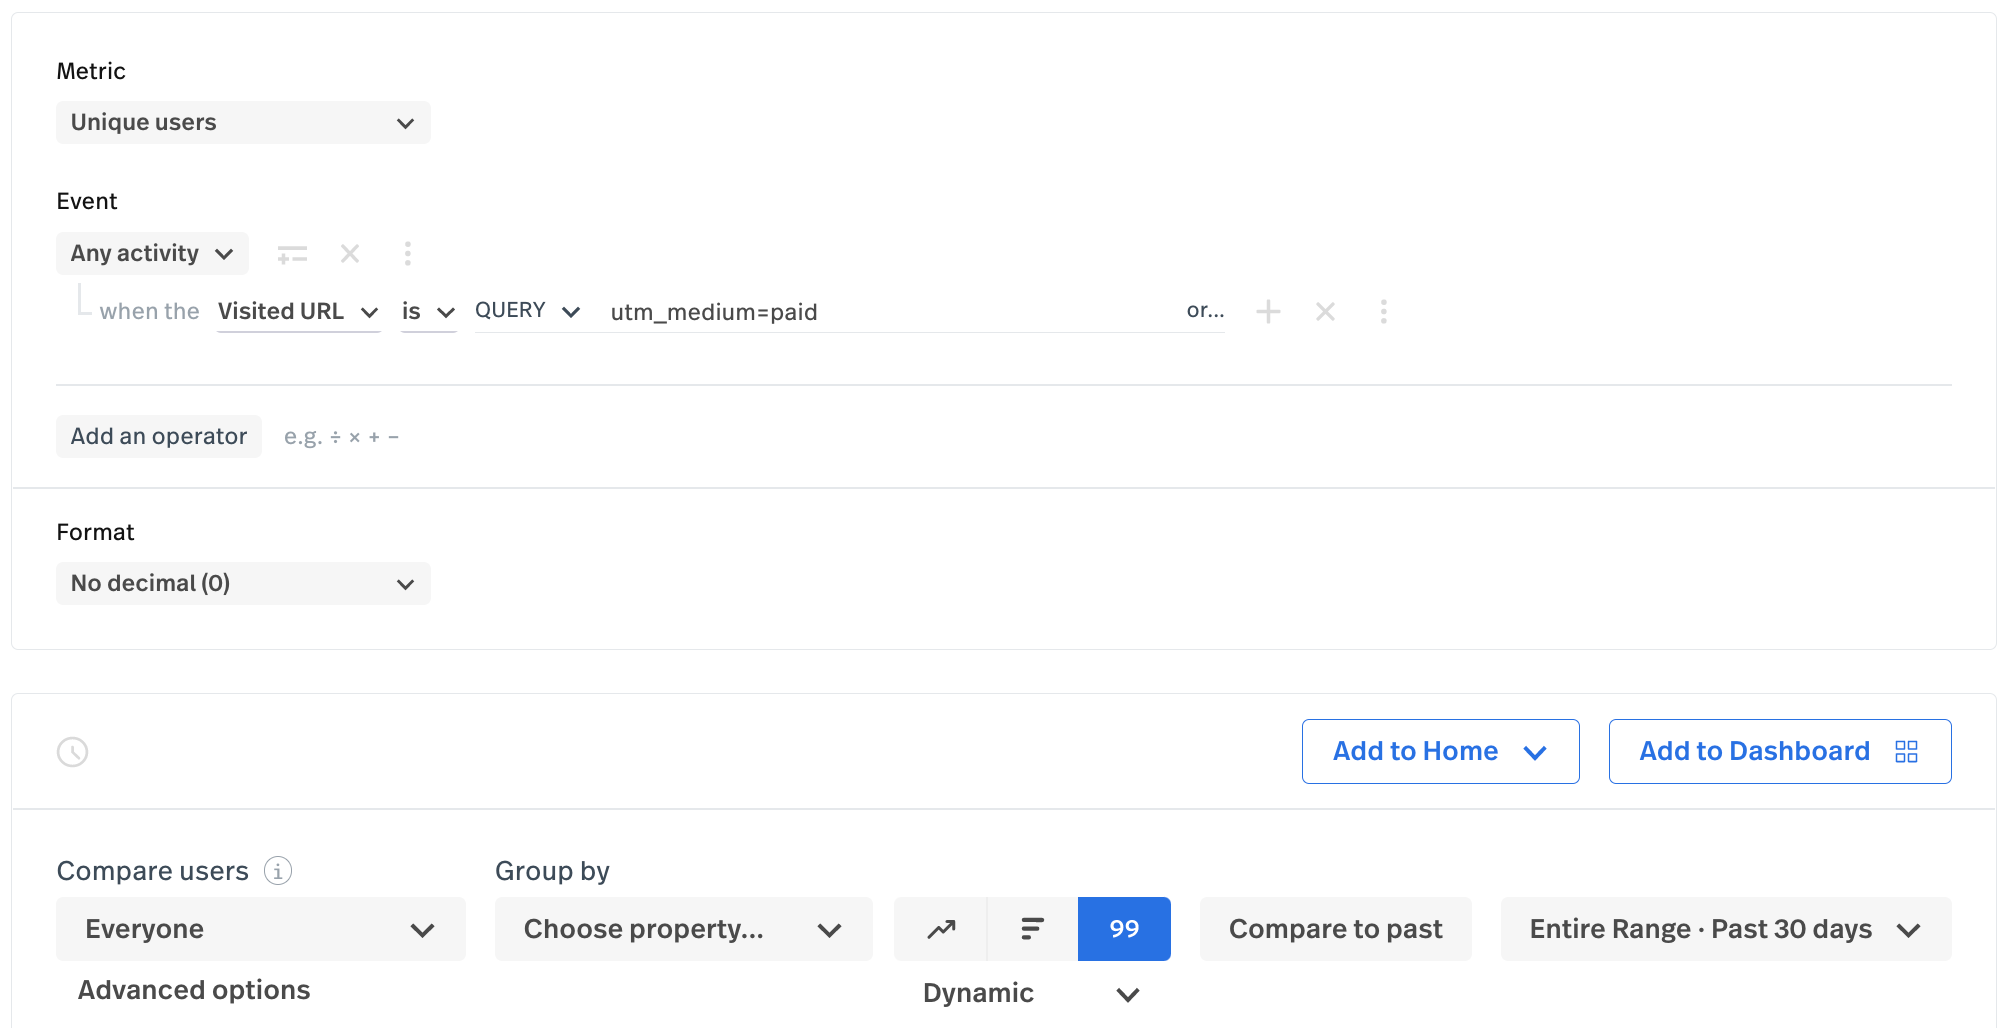Expand the No decimal (0) format dropdown

pos(243,584)
